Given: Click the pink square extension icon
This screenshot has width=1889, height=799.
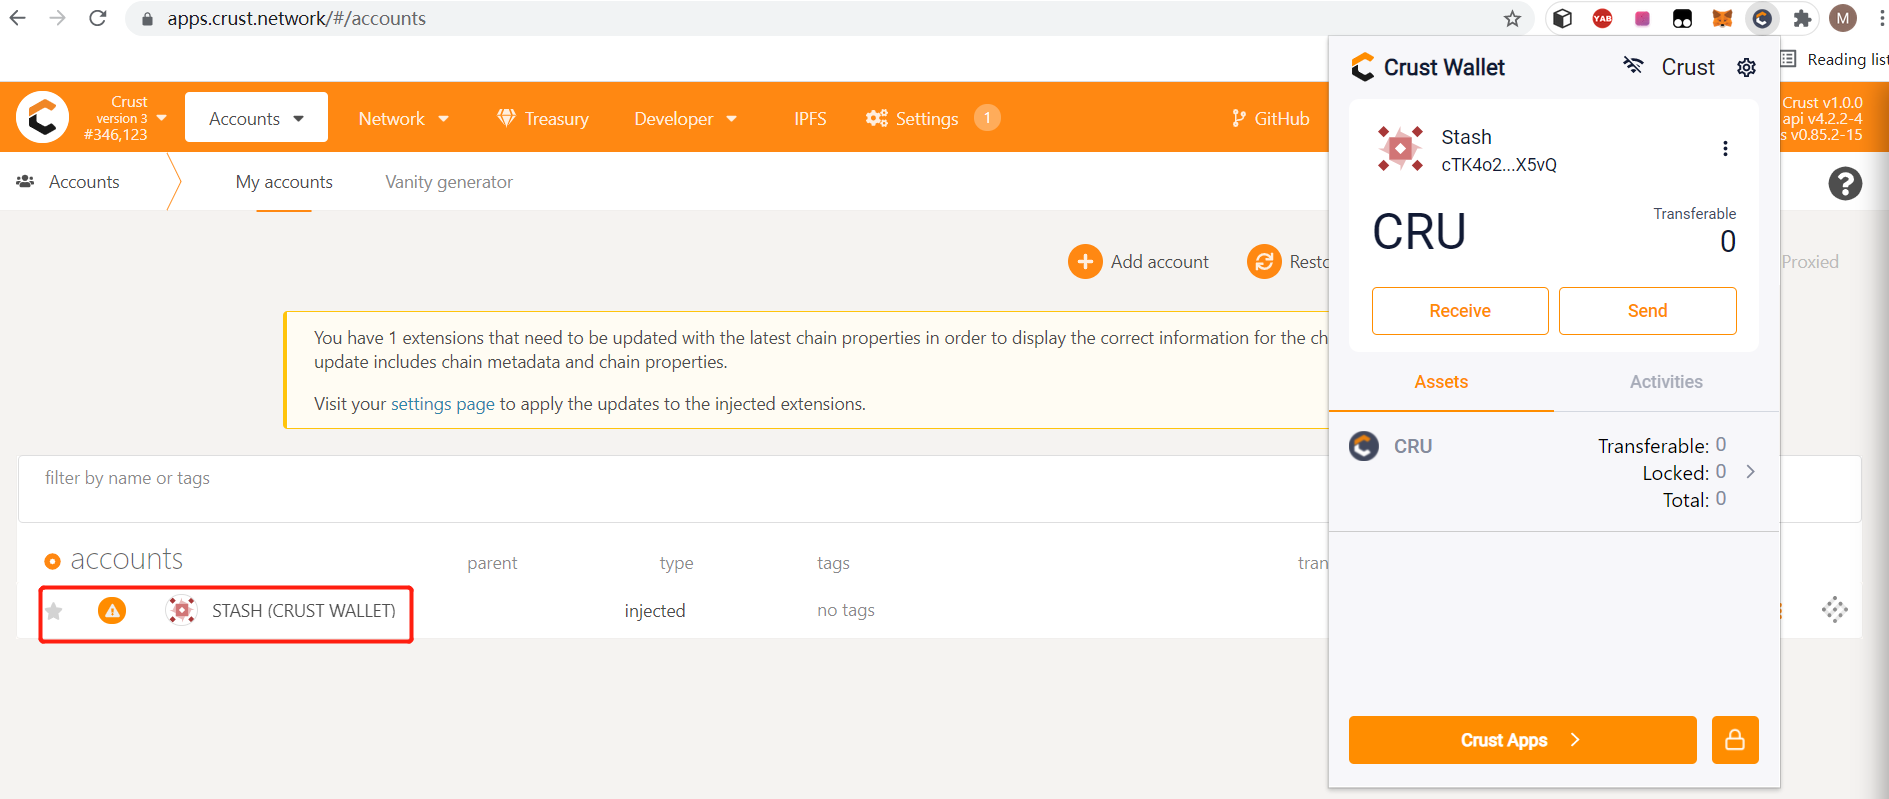Looking at the screenshot, I should tap(1642, 18).
